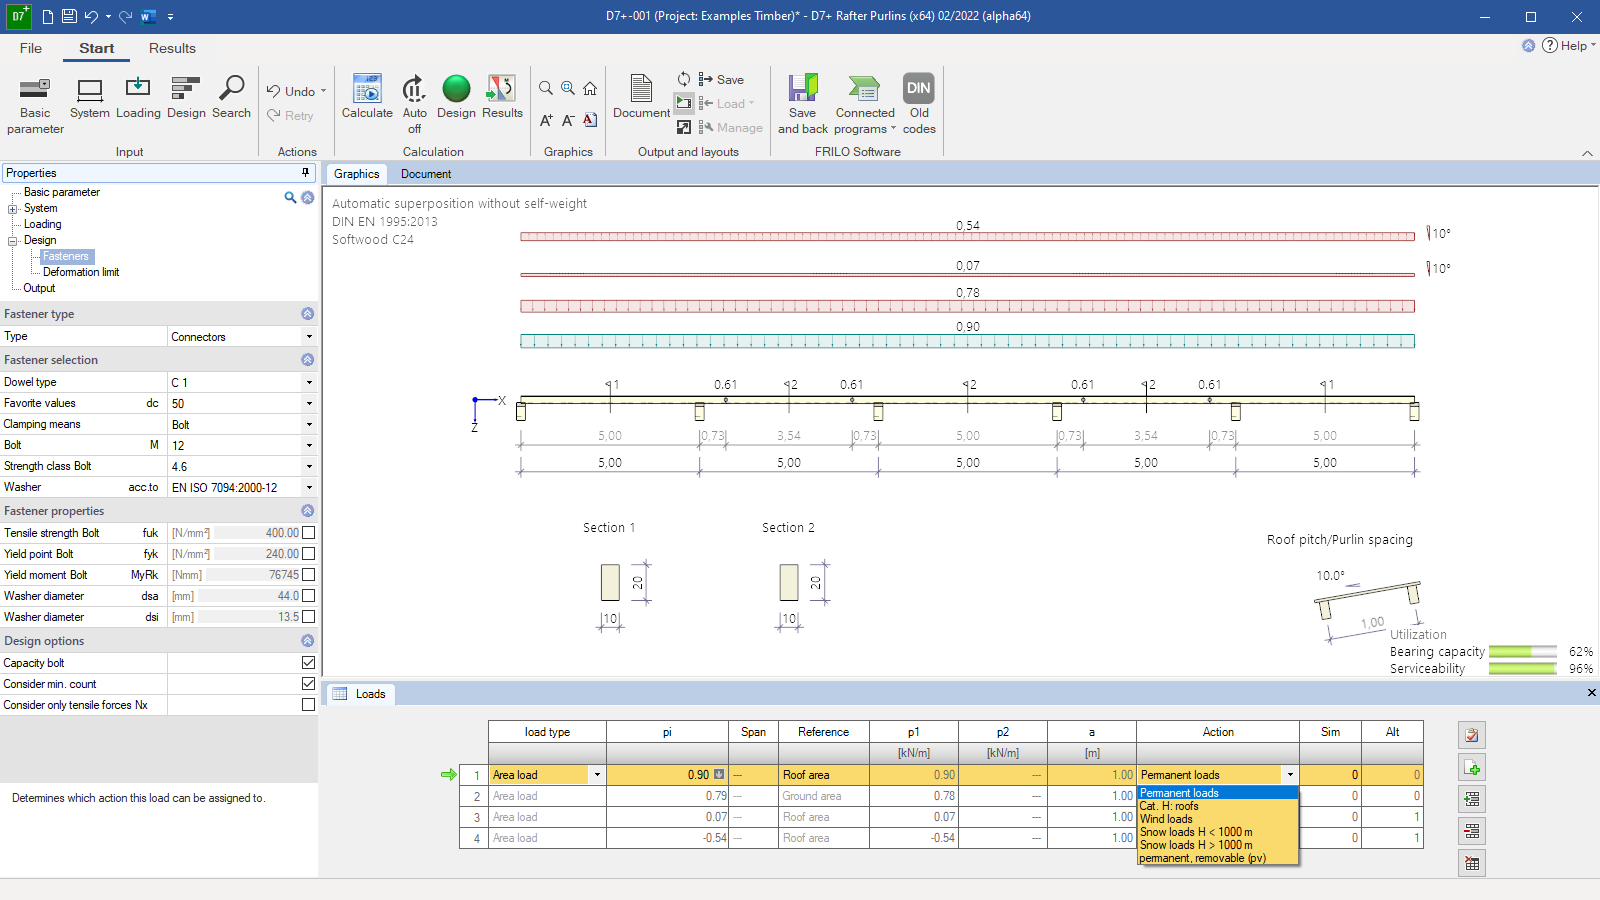The image size is (1600, 900).
Task: Switch to the Results ribbon tab
Action: coord(172,48)
